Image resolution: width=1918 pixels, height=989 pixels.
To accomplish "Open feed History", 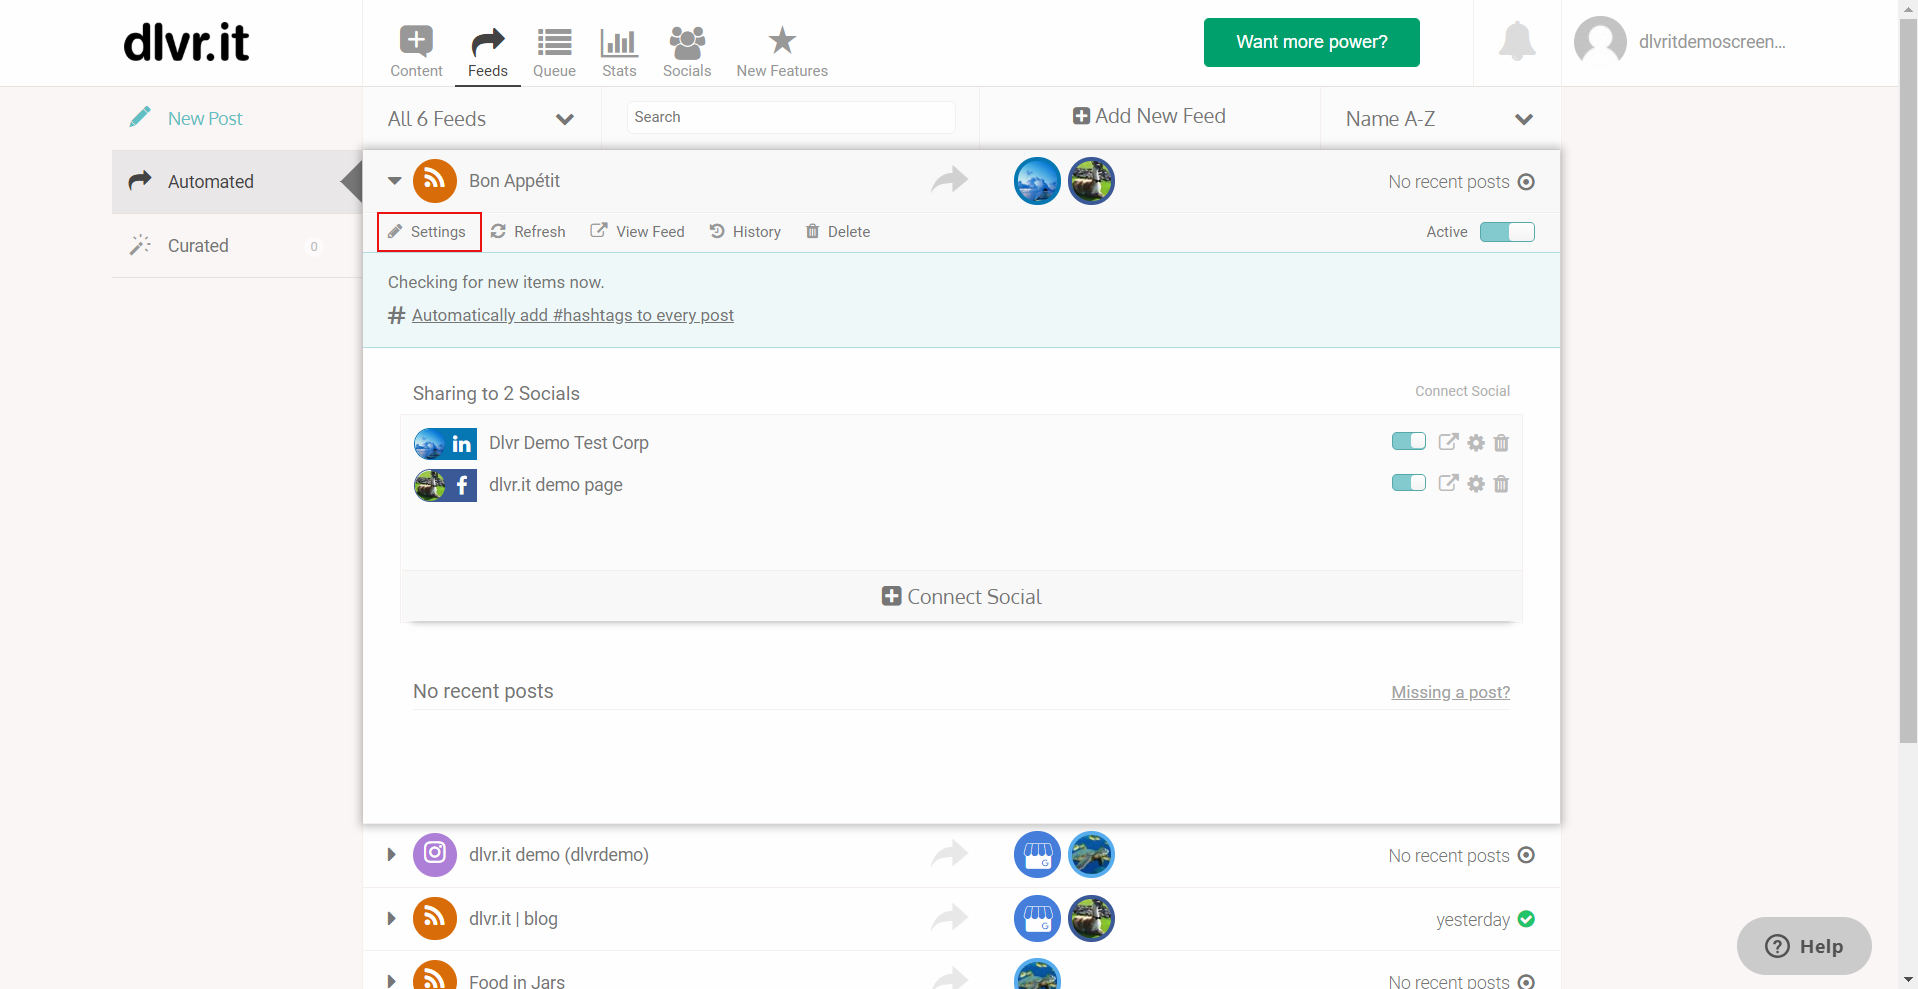I will click(745, 232).
